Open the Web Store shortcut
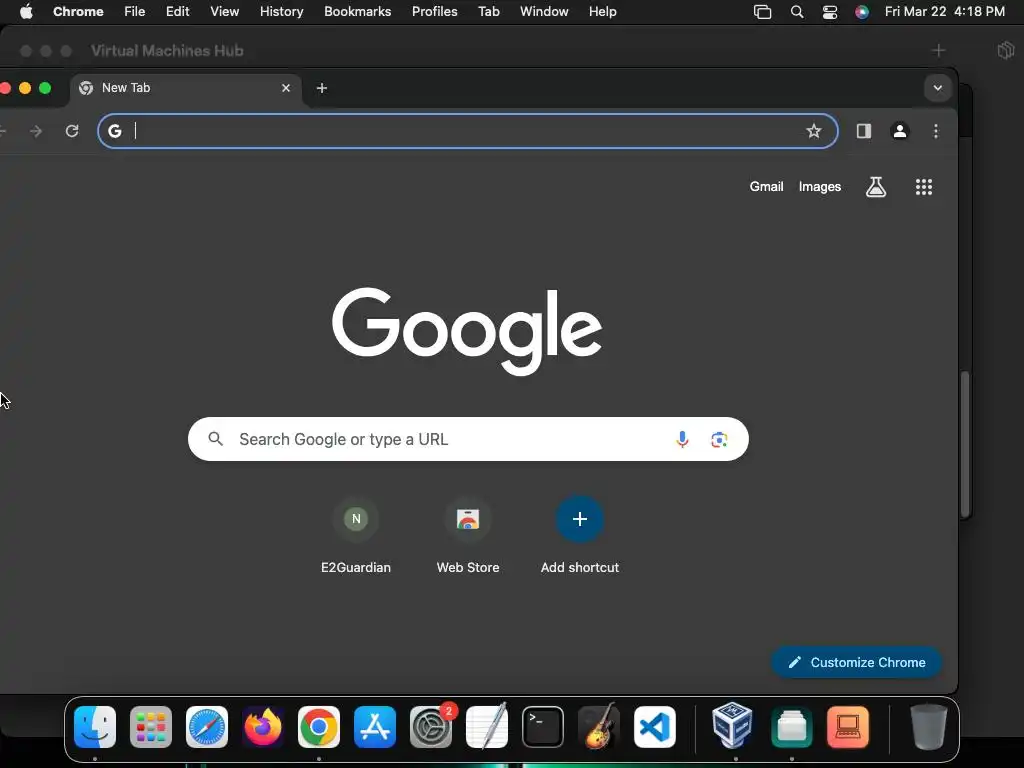The image size is (1024, 768). tap(468, 536)
